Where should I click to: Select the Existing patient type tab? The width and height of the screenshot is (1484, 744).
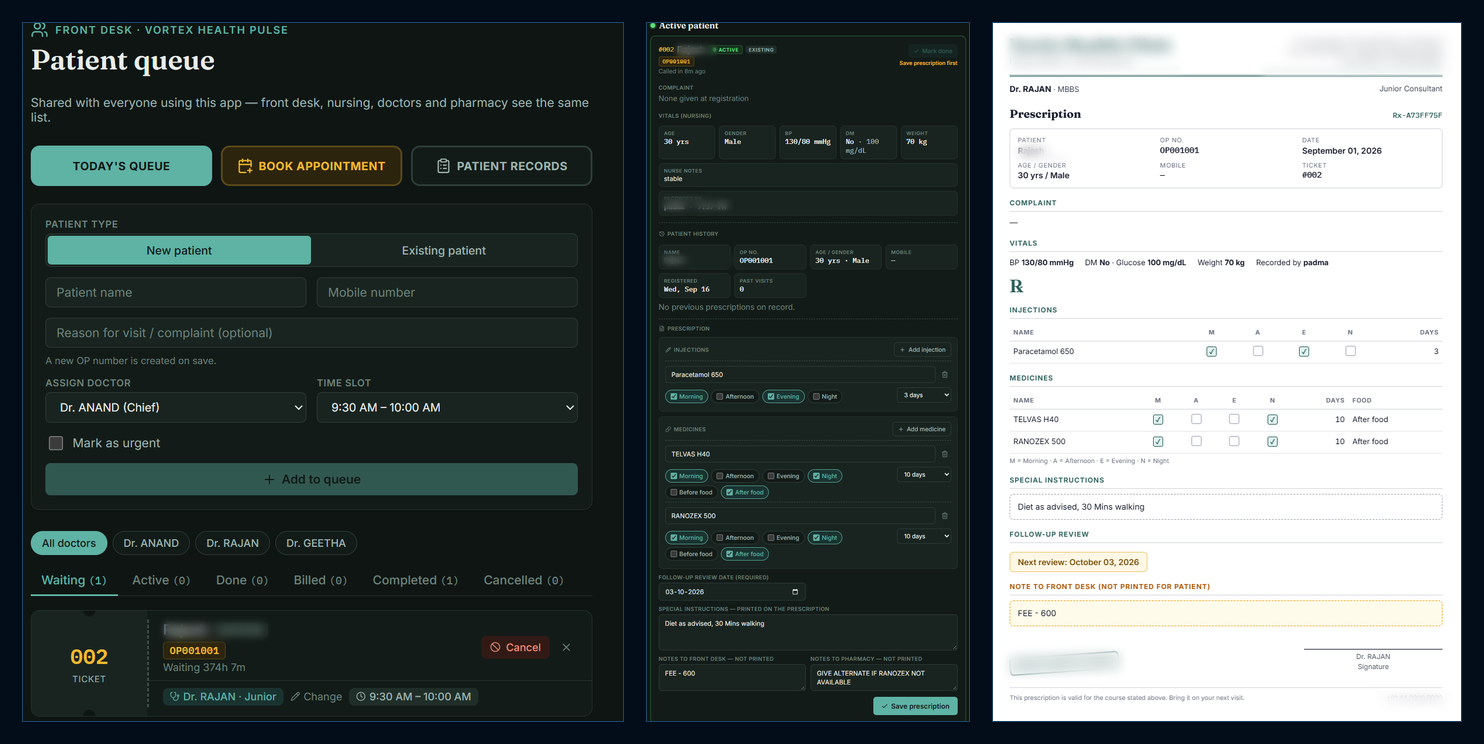tap(444, 250)
